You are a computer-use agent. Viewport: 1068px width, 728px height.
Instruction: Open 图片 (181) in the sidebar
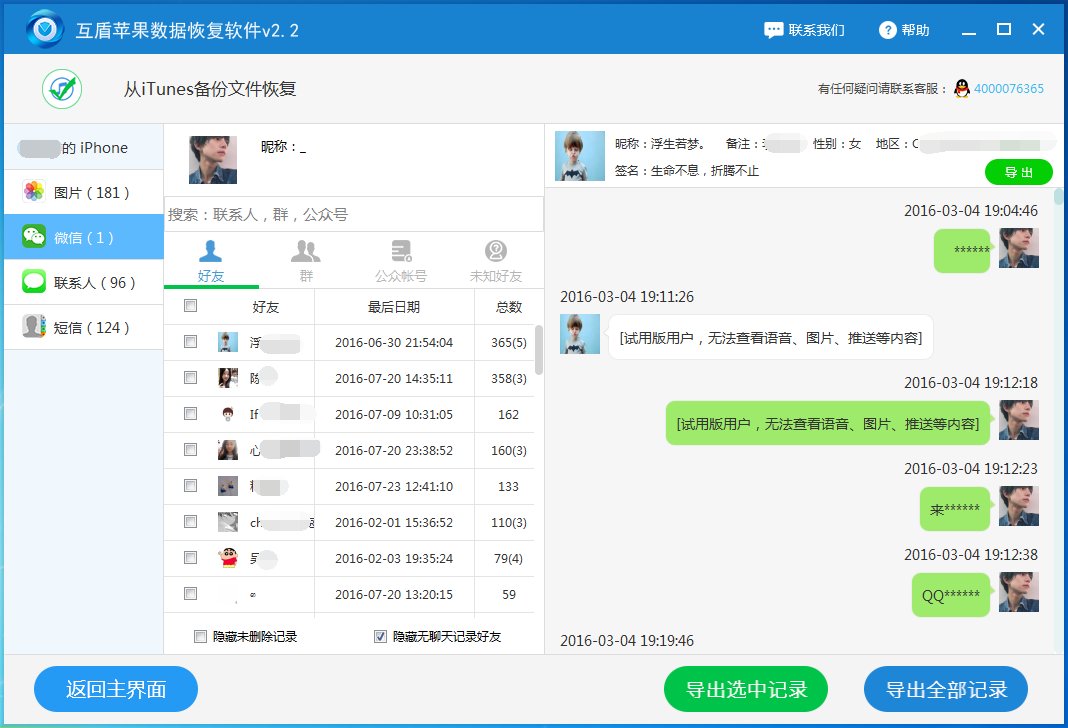point(84,192)
